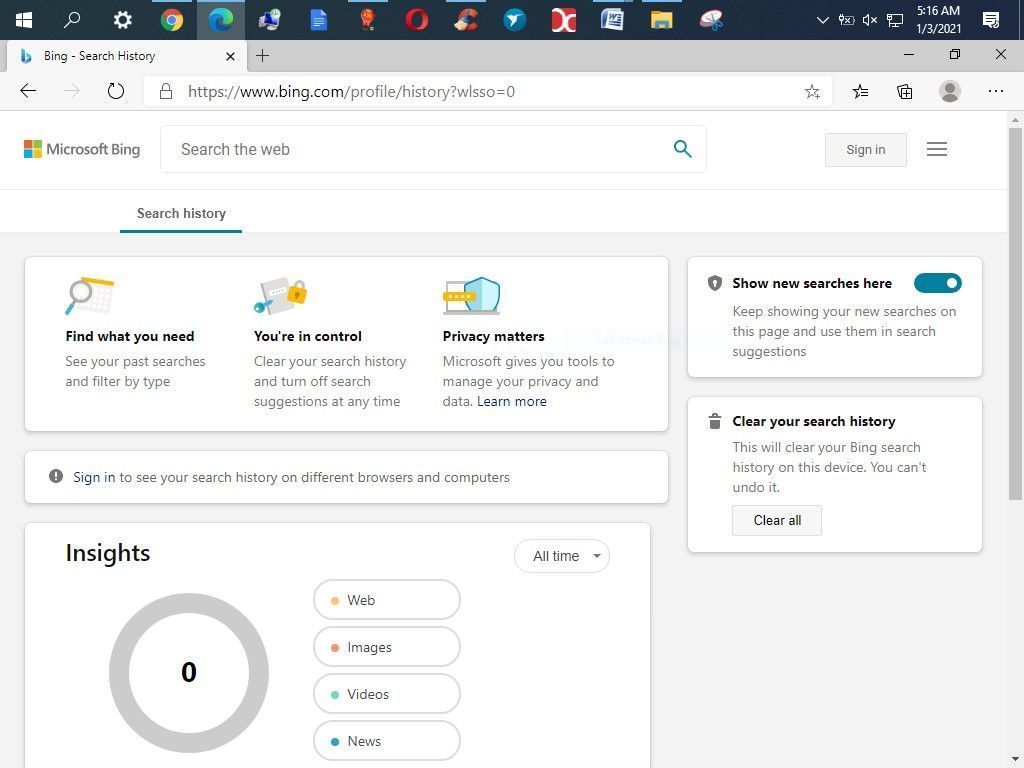Open the Snipping Tool taskbar icon
This screenshot has width=1024, height=768.
click(711, 20)
